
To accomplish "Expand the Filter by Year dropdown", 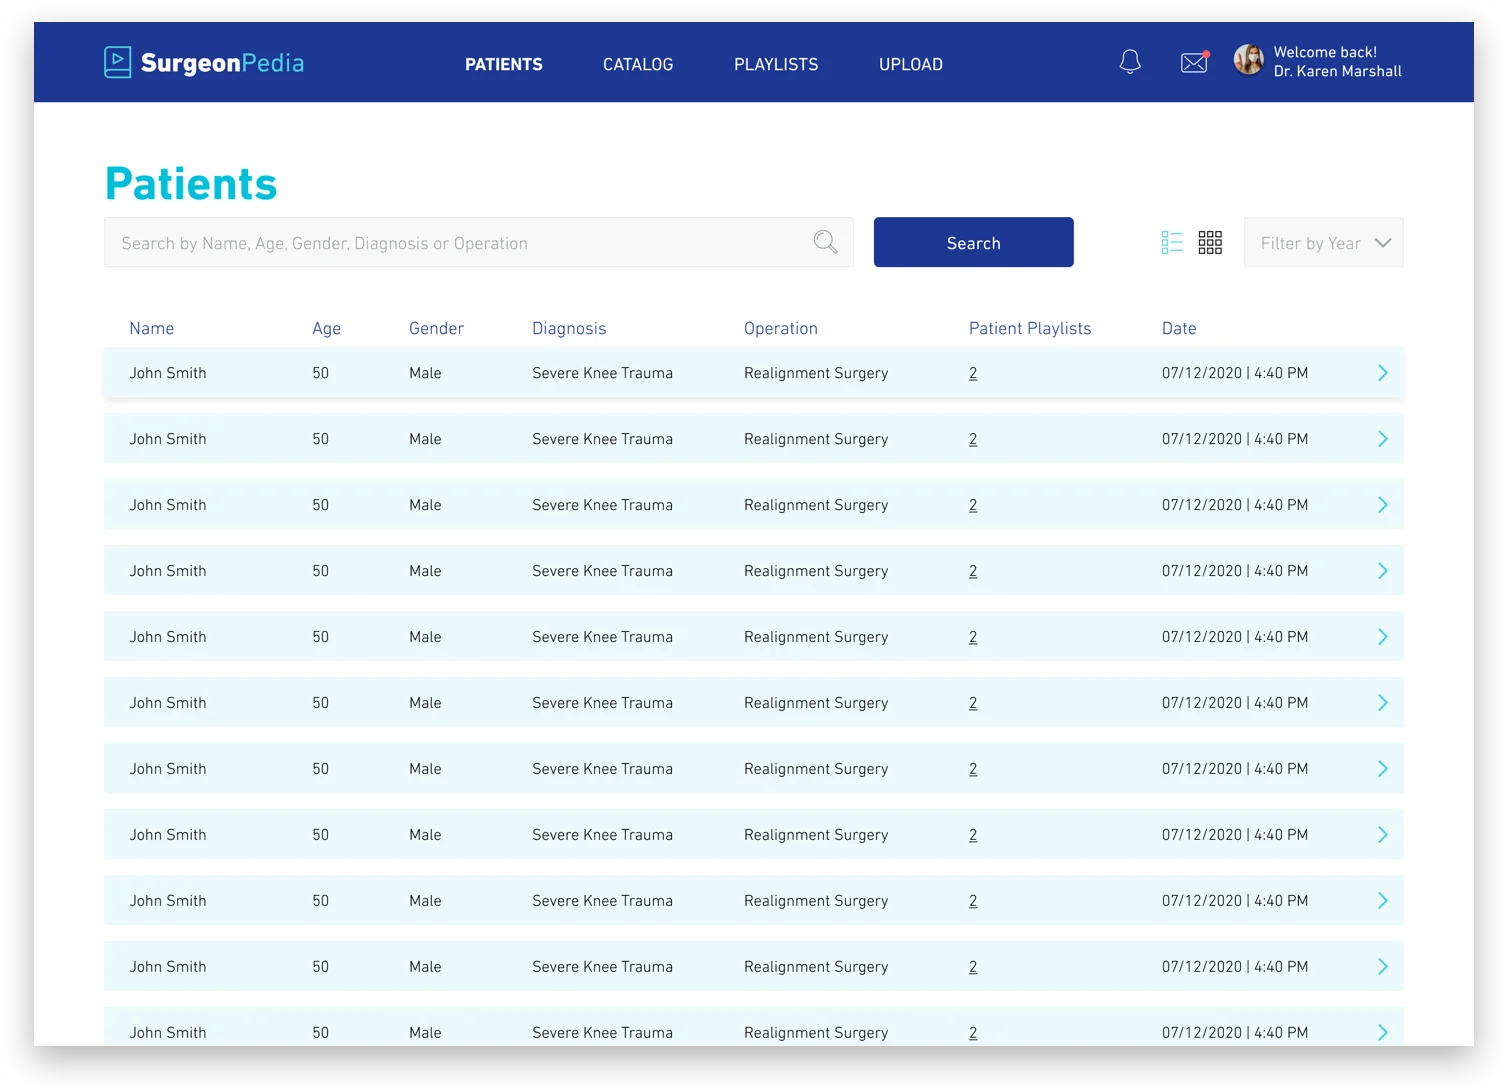I will click(x=1324, y=242).
